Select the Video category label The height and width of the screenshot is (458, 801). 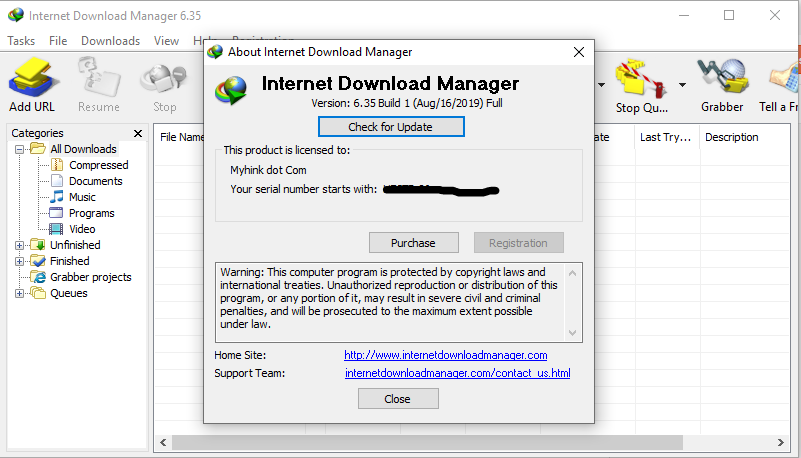point(82,229)
